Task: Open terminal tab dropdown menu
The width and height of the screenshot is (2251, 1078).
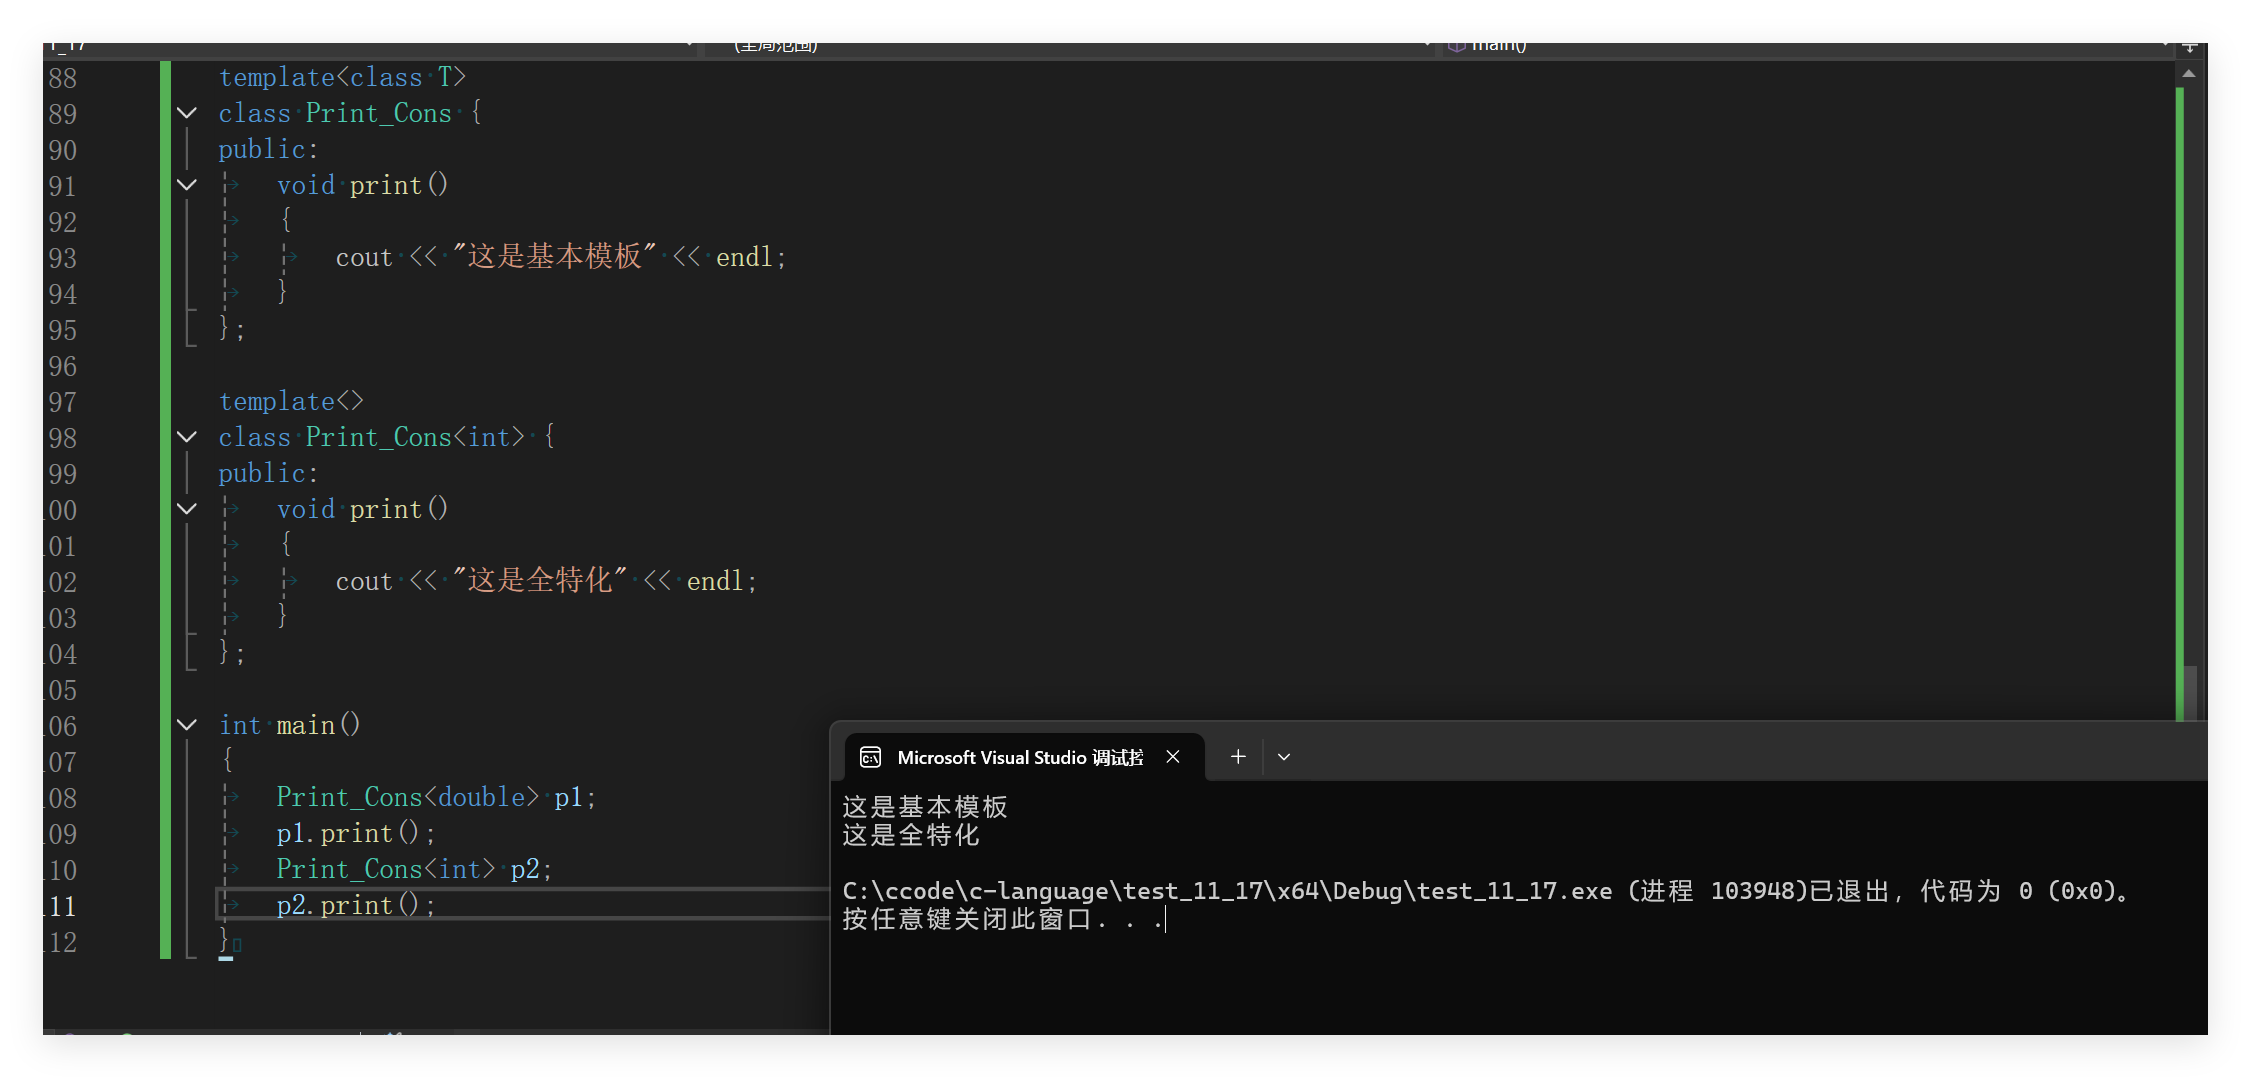Action: tap(1284, 757)
